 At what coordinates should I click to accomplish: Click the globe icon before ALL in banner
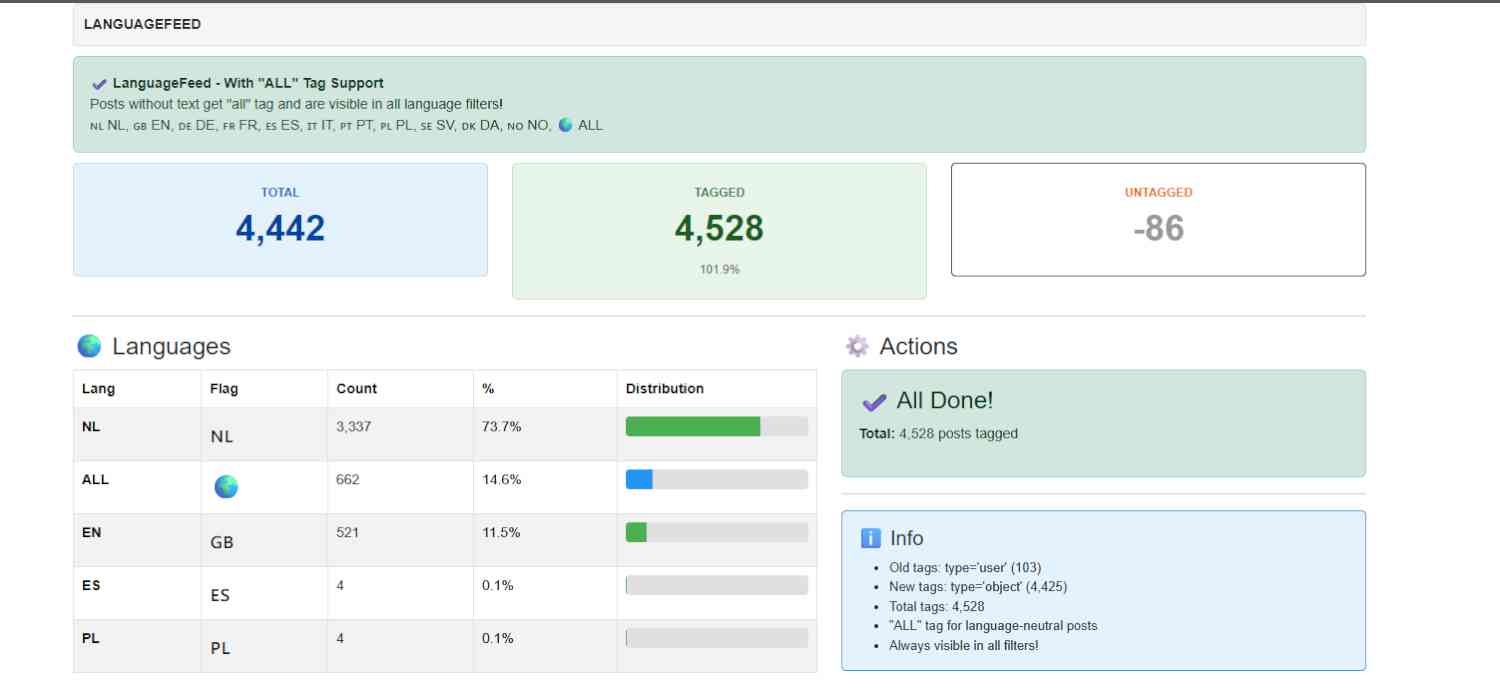tap(566, 125)
